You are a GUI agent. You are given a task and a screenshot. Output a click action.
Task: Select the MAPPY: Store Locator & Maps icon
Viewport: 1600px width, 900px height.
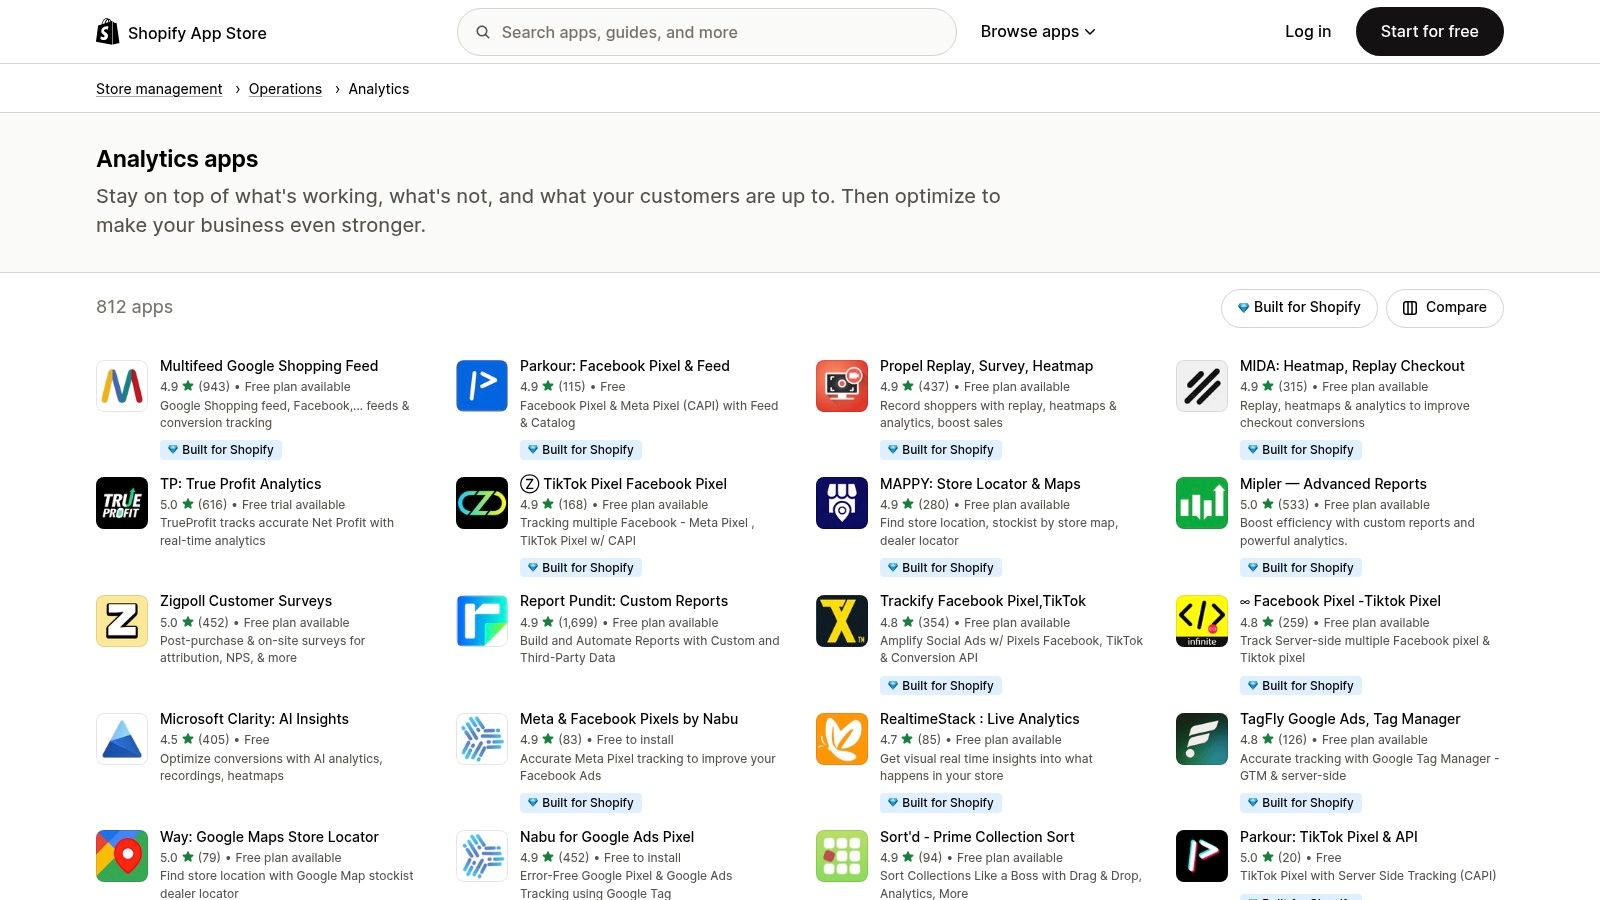[841, 503]
